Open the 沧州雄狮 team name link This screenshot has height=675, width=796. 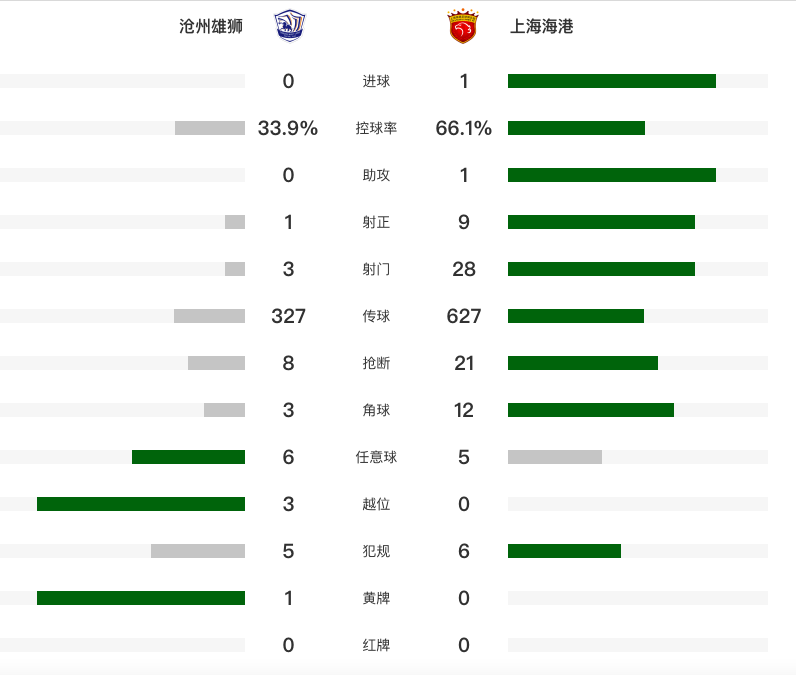[211, 27]
